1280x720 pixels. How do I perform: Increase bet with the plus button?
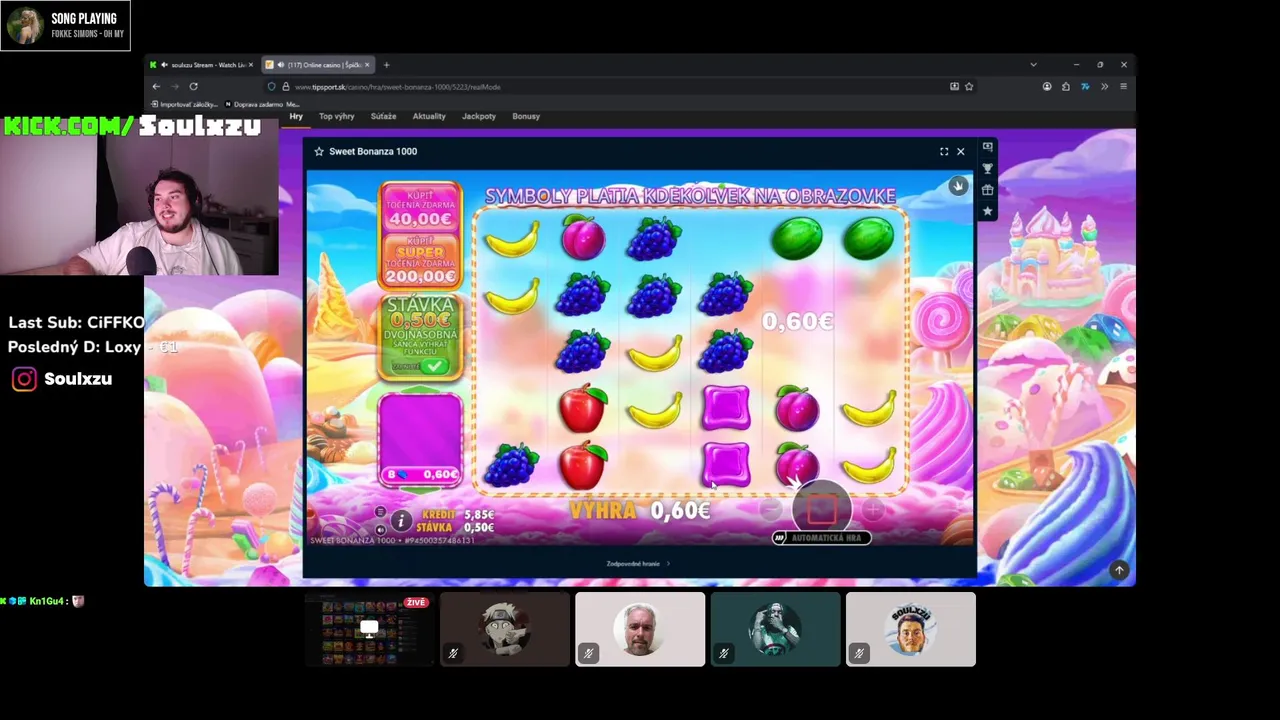[873, 511]
